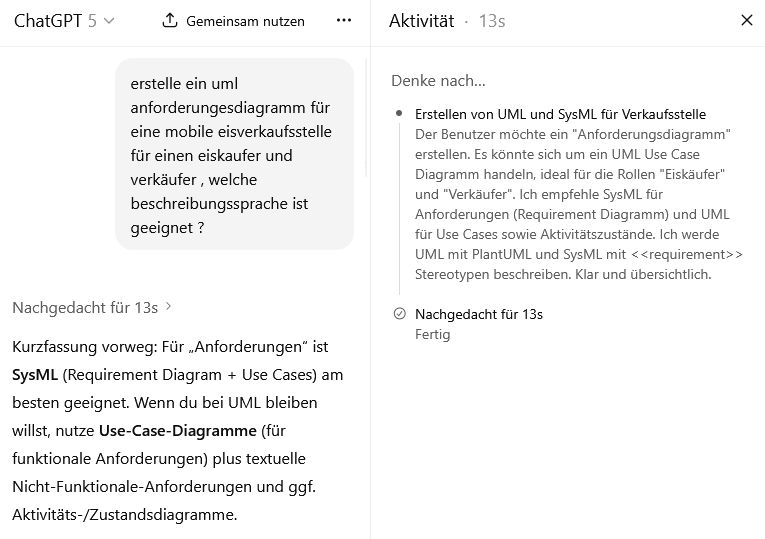Click the reasoning summary paragraph in the activity panel

coord(578,203)
